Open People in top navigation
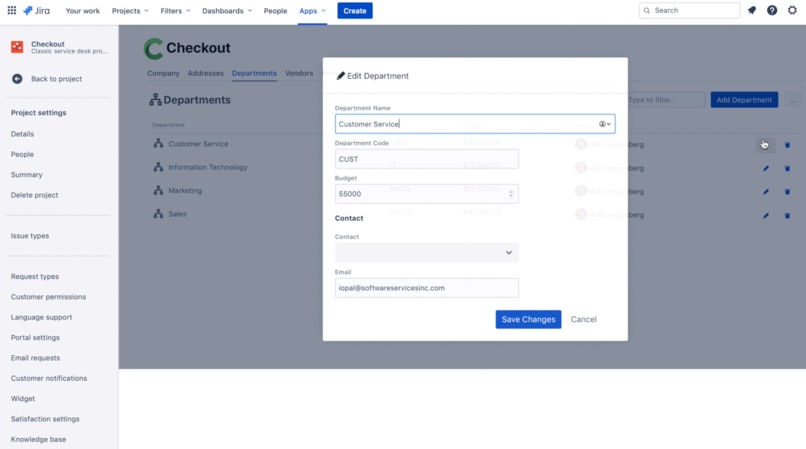 tap(275, 10)
